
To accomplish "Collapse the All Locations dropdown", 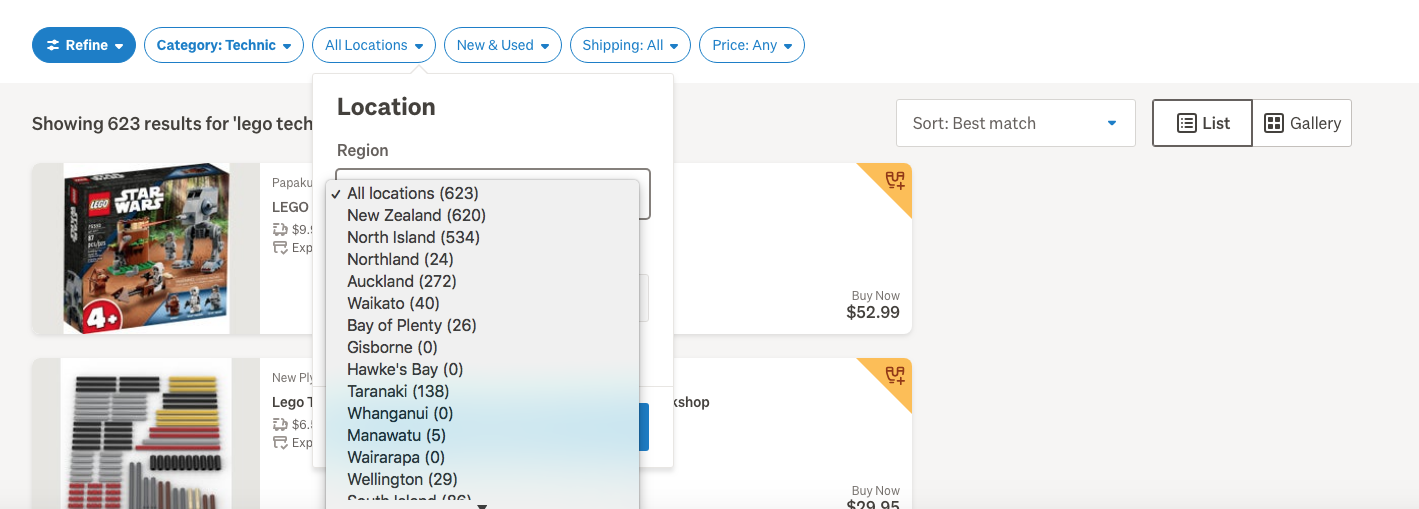I will pyautogui.click(x=374, y=45).
